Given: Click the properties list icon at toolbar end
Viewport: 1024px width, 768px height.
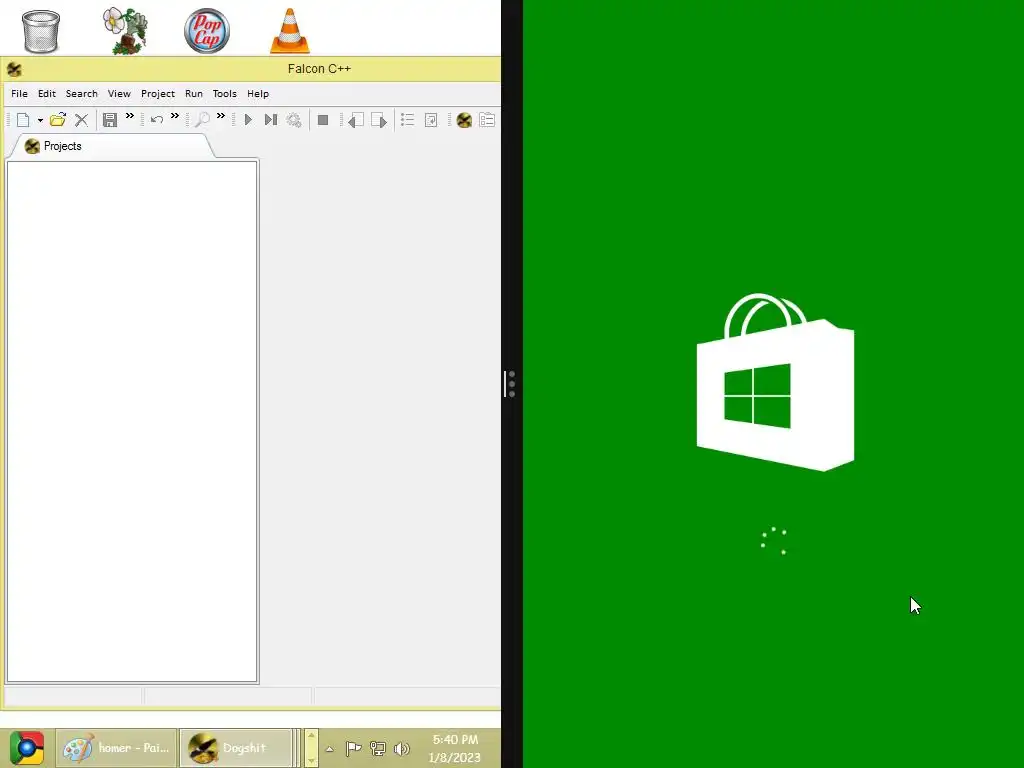Looking at the screenshot, I should click(487, 120).
